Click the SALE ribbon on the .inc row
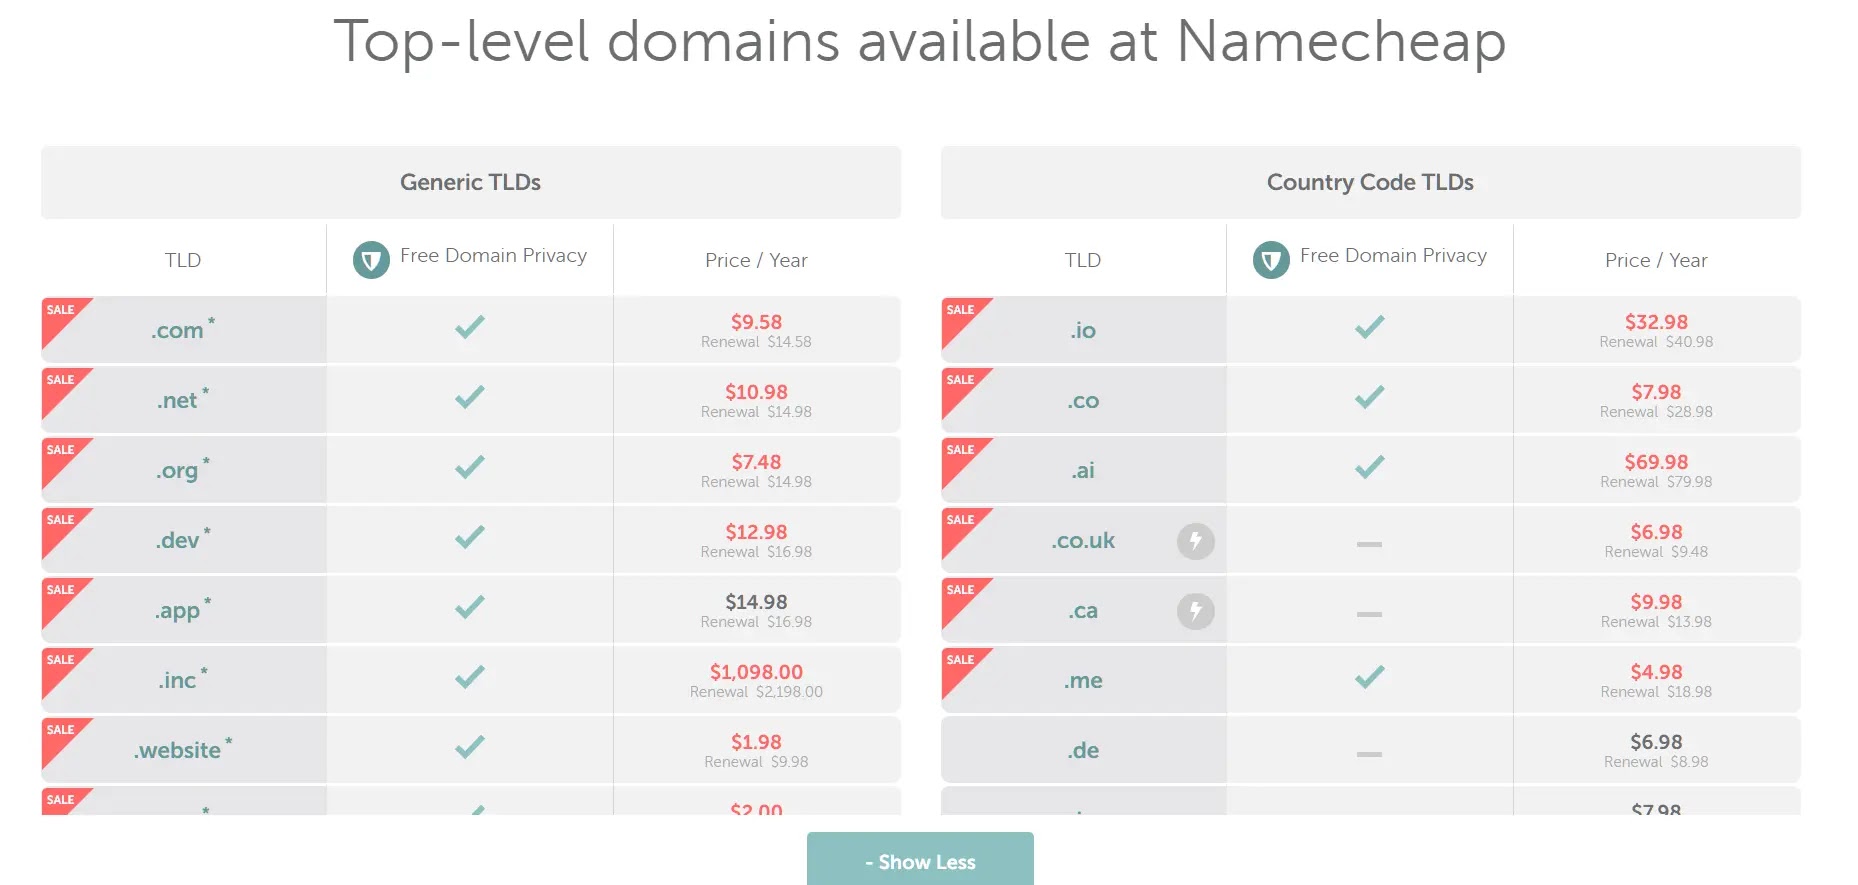This screenshot has height=885, width=1858. click(62, 666)
